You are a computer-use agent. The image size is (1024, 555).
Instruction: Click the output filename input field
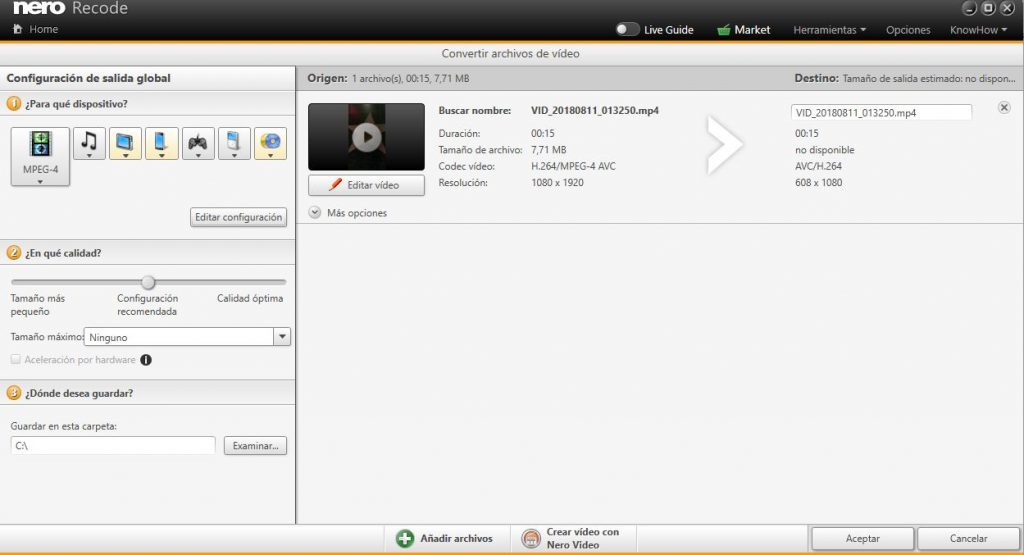coord(881,112)
